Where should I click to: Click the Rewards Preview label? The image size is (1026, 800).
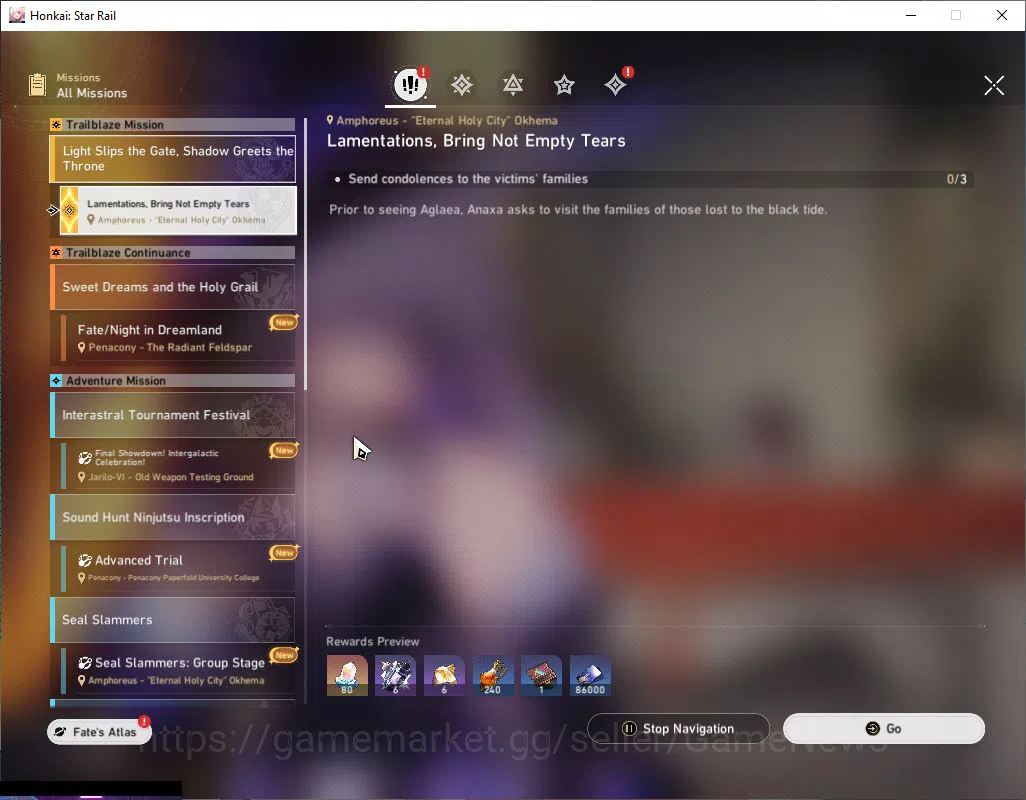373,642
